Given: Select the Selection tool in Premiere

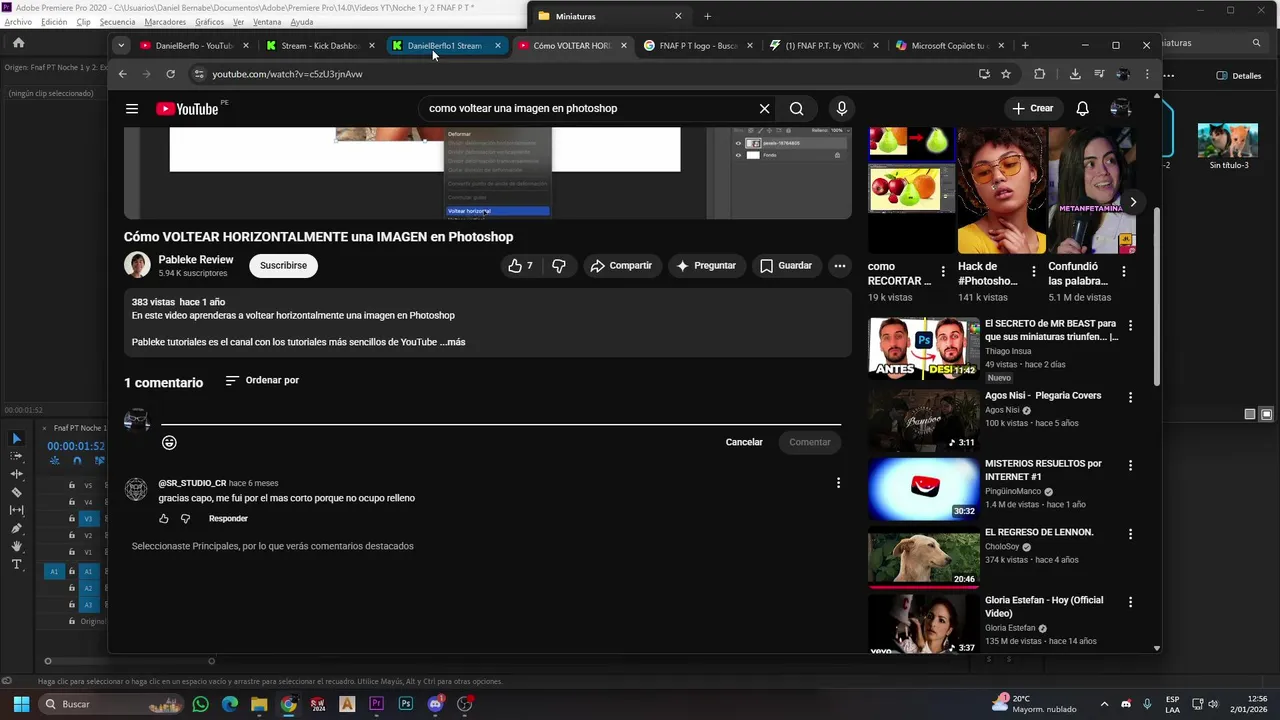Looking at the screenshot, I should 16,438.
